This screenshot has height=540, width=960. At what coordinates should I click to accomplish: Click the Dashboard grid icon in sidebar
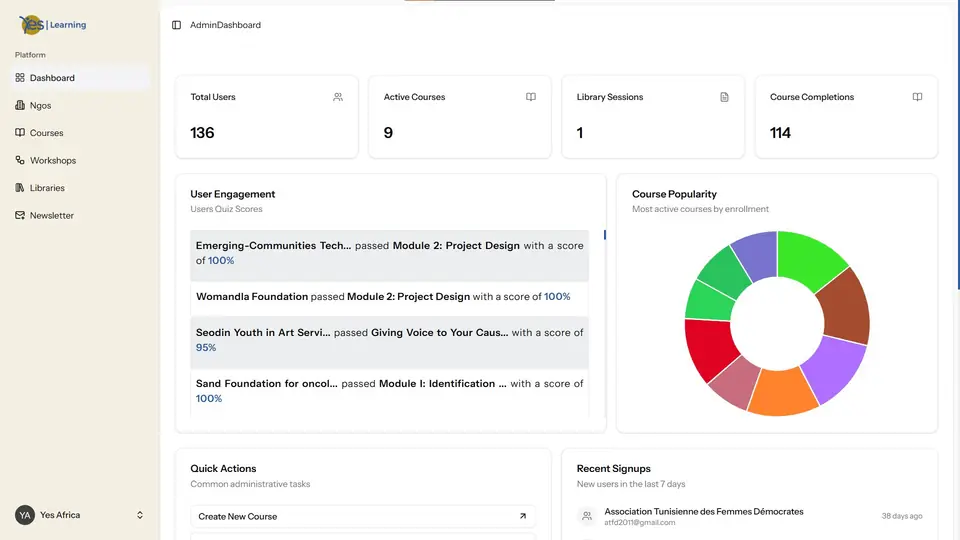pyautogui.click(x=20, y=78)
